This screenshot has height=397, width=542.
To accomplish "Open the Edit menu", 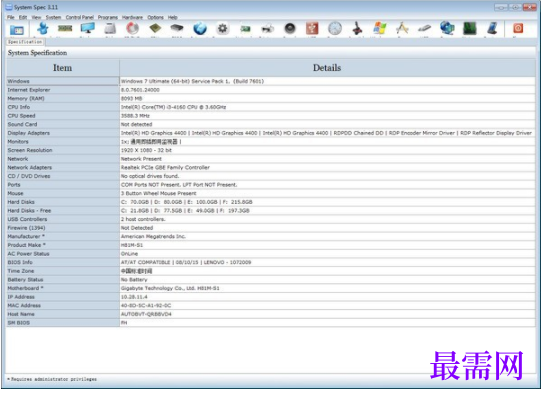I will pyautogui.click(x=23, y=17).
